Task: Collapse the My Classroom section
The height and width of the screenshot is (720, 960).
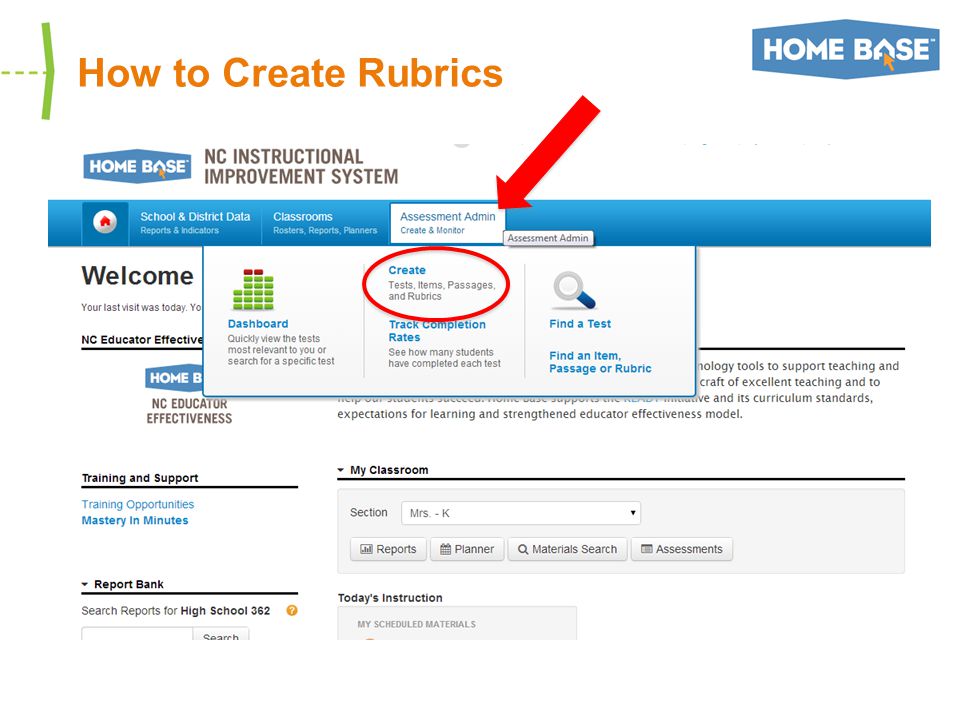Action: click(341, 470)
